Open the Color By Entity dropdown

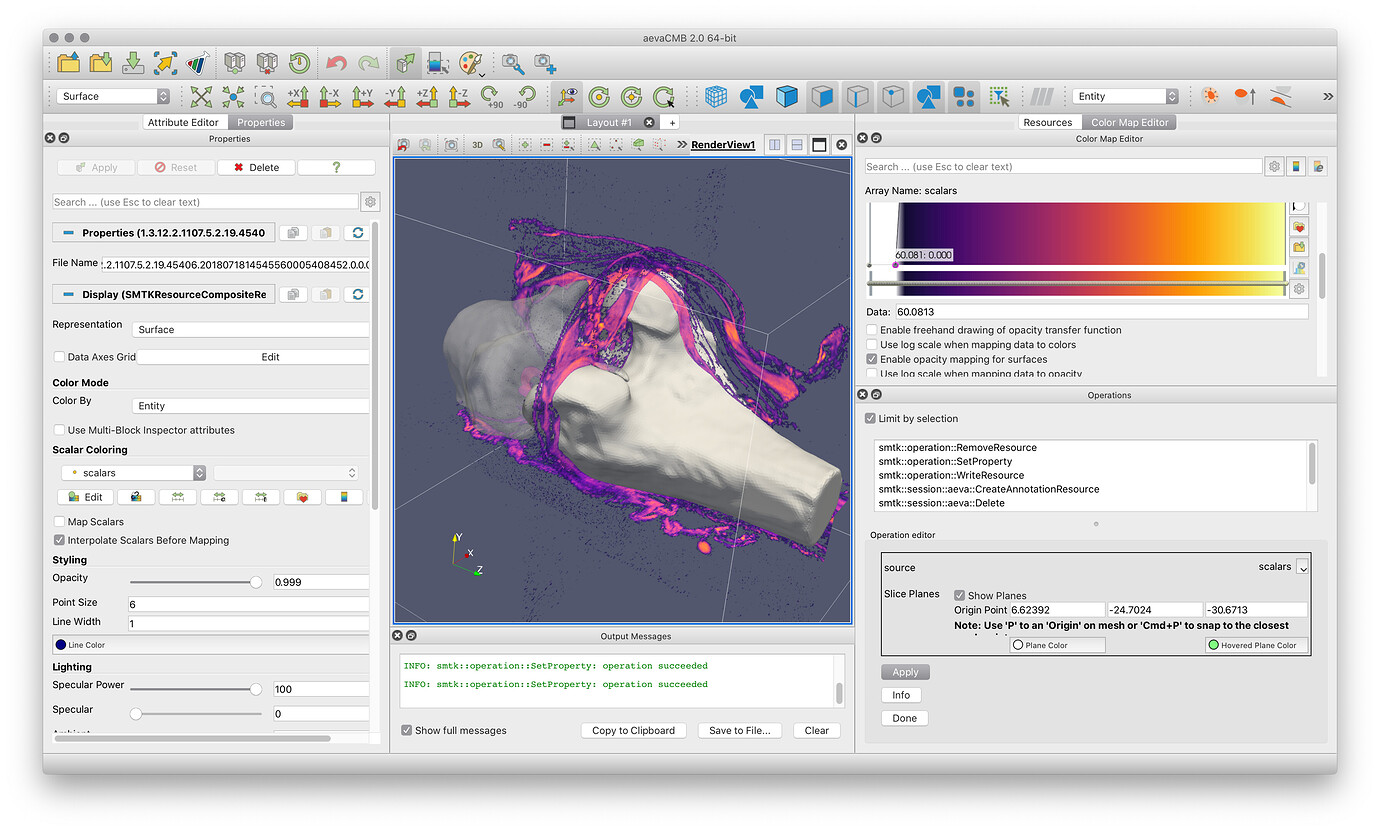[x=250, y=406]
